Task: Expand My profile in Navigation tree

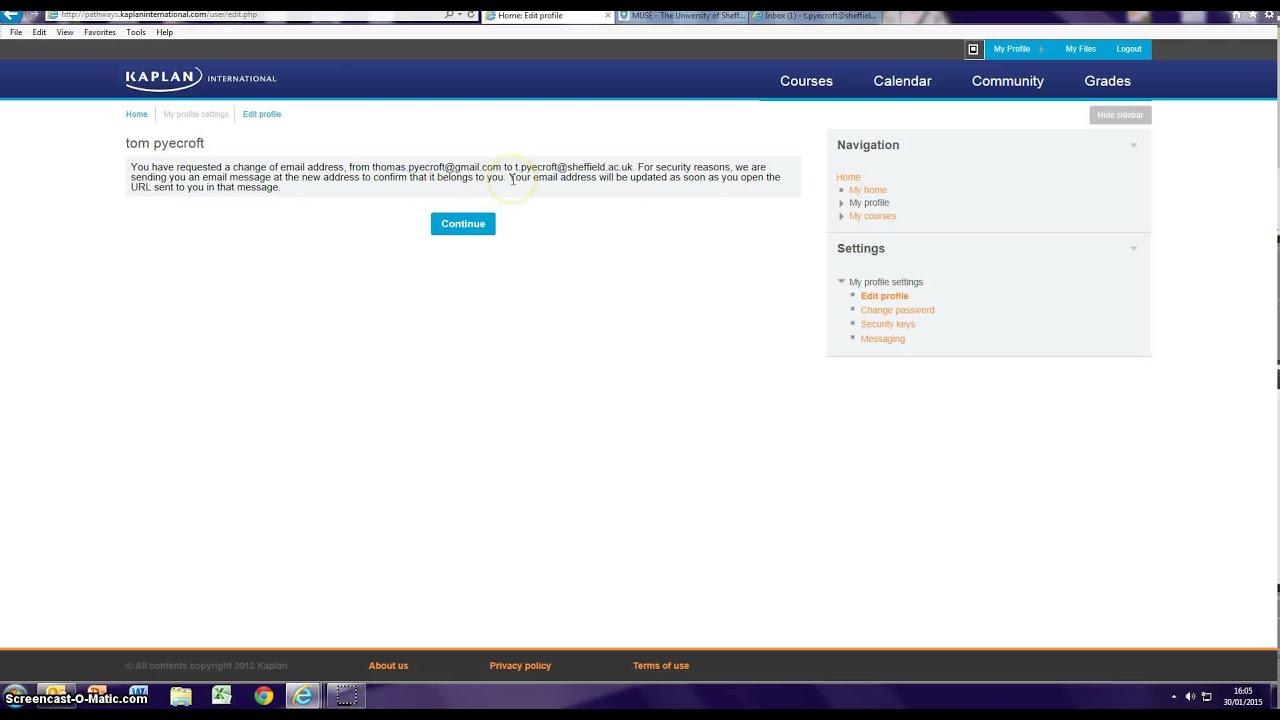Action: tap(841, 203)
